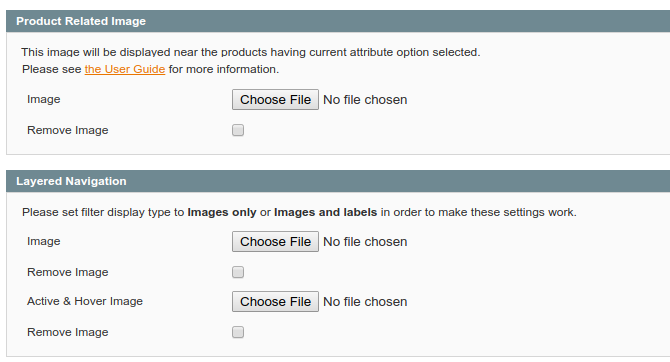Click the Remove Image label below Active & Hover Image
This screenshot has height=362, width=670.
68,332
